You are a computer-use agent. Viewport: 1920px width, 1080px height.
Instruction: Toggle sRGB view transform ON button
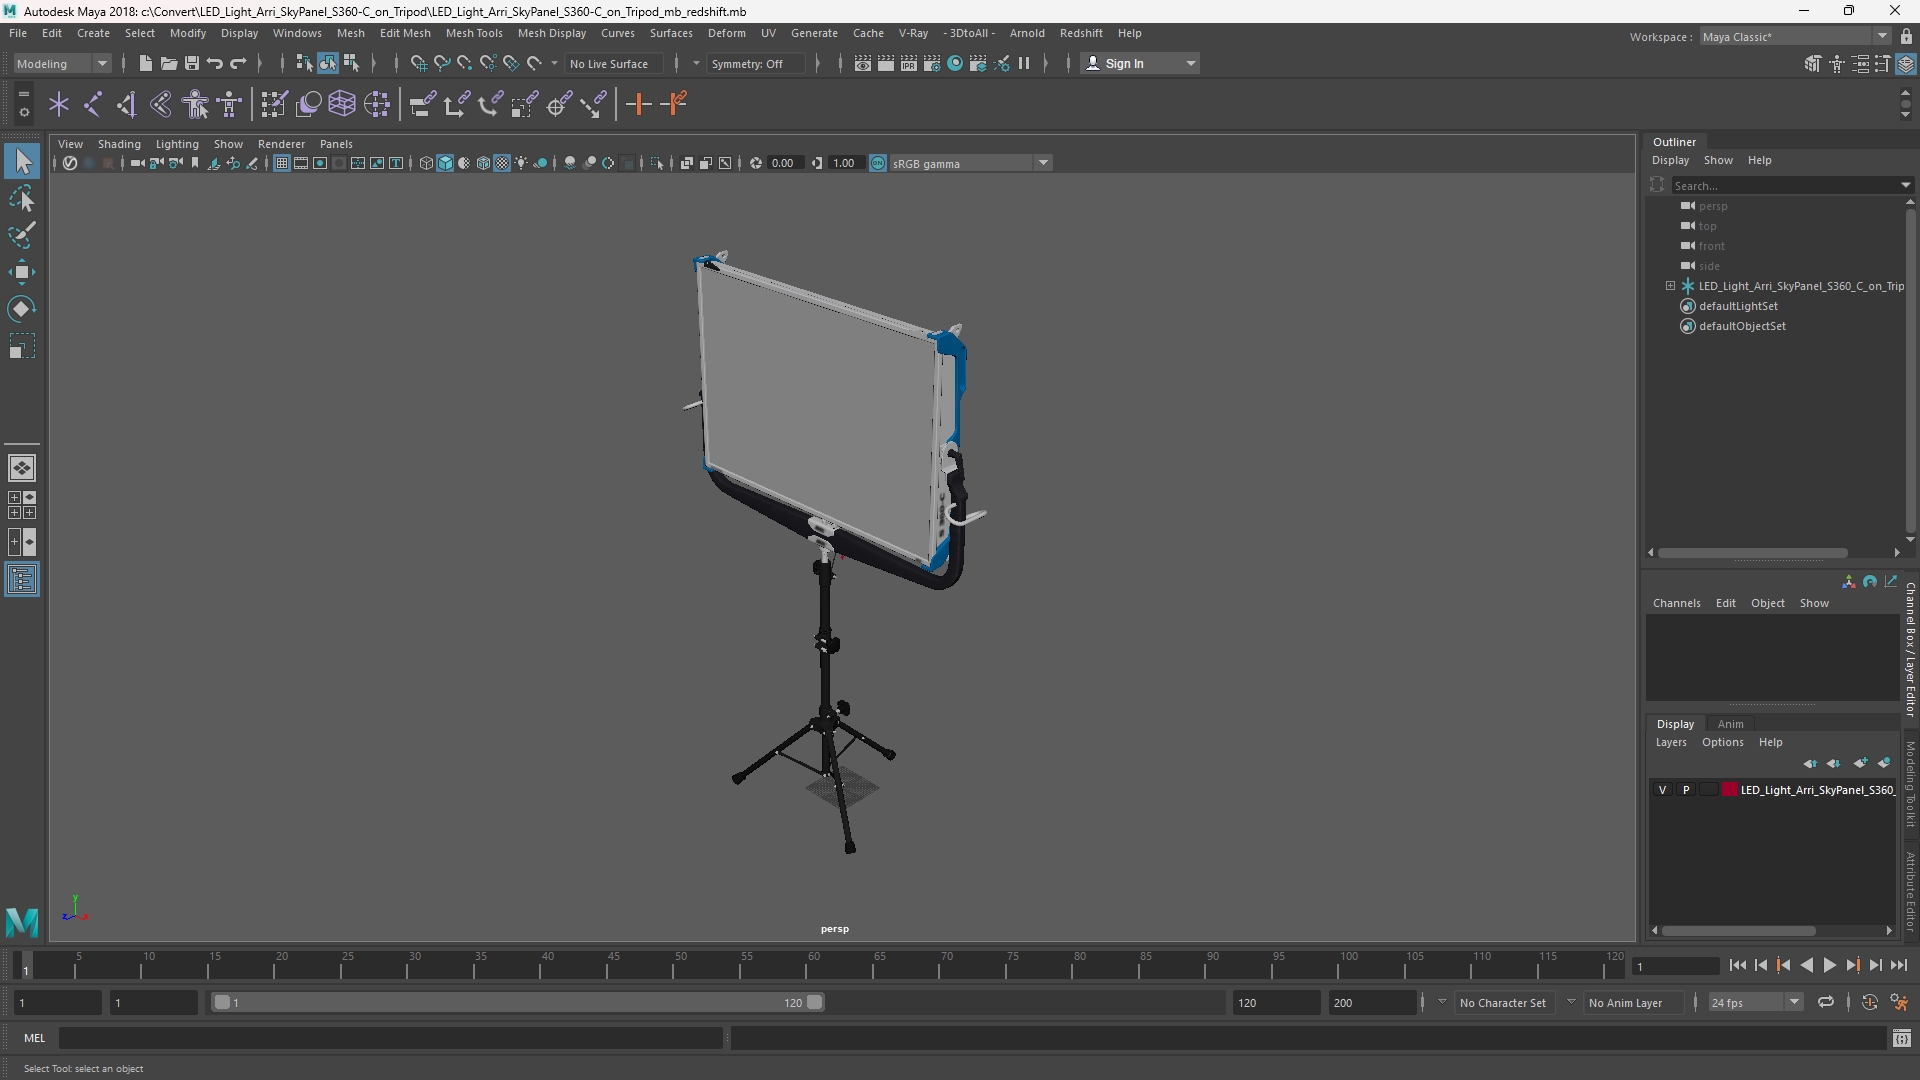click(877, 163)
